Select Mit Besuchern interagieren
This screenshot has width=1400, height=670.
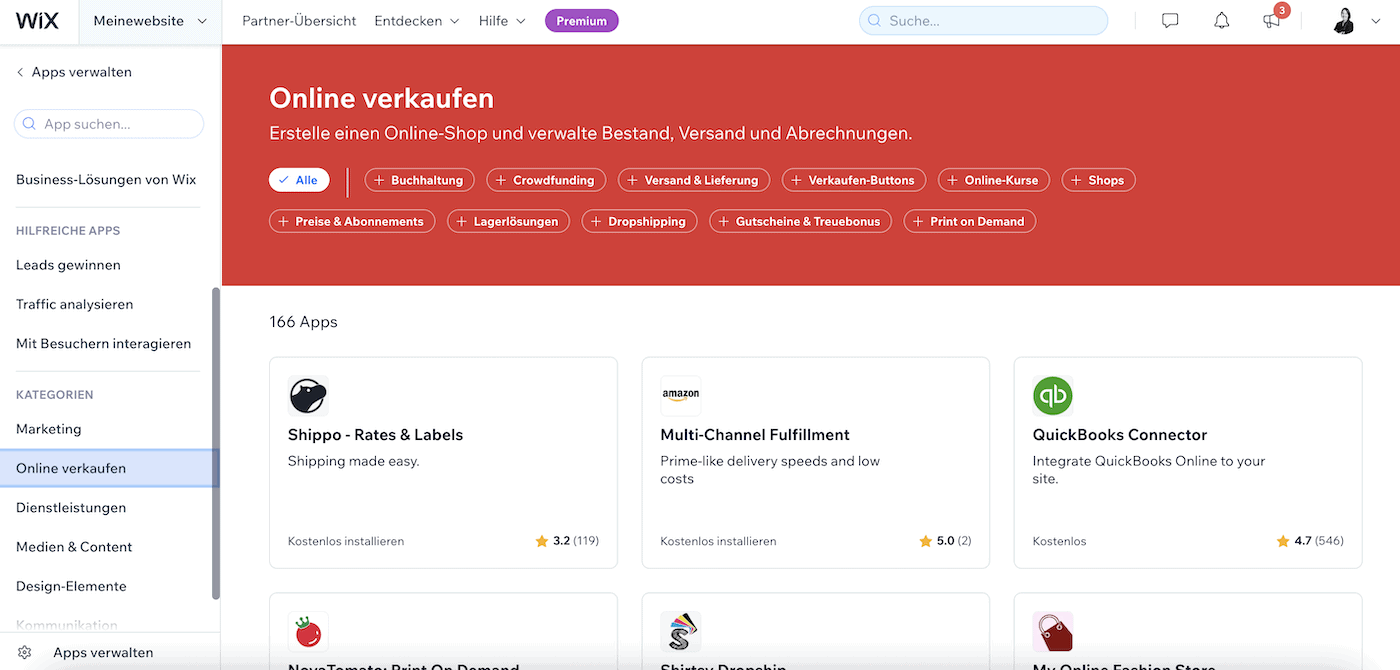coord(104,343)
